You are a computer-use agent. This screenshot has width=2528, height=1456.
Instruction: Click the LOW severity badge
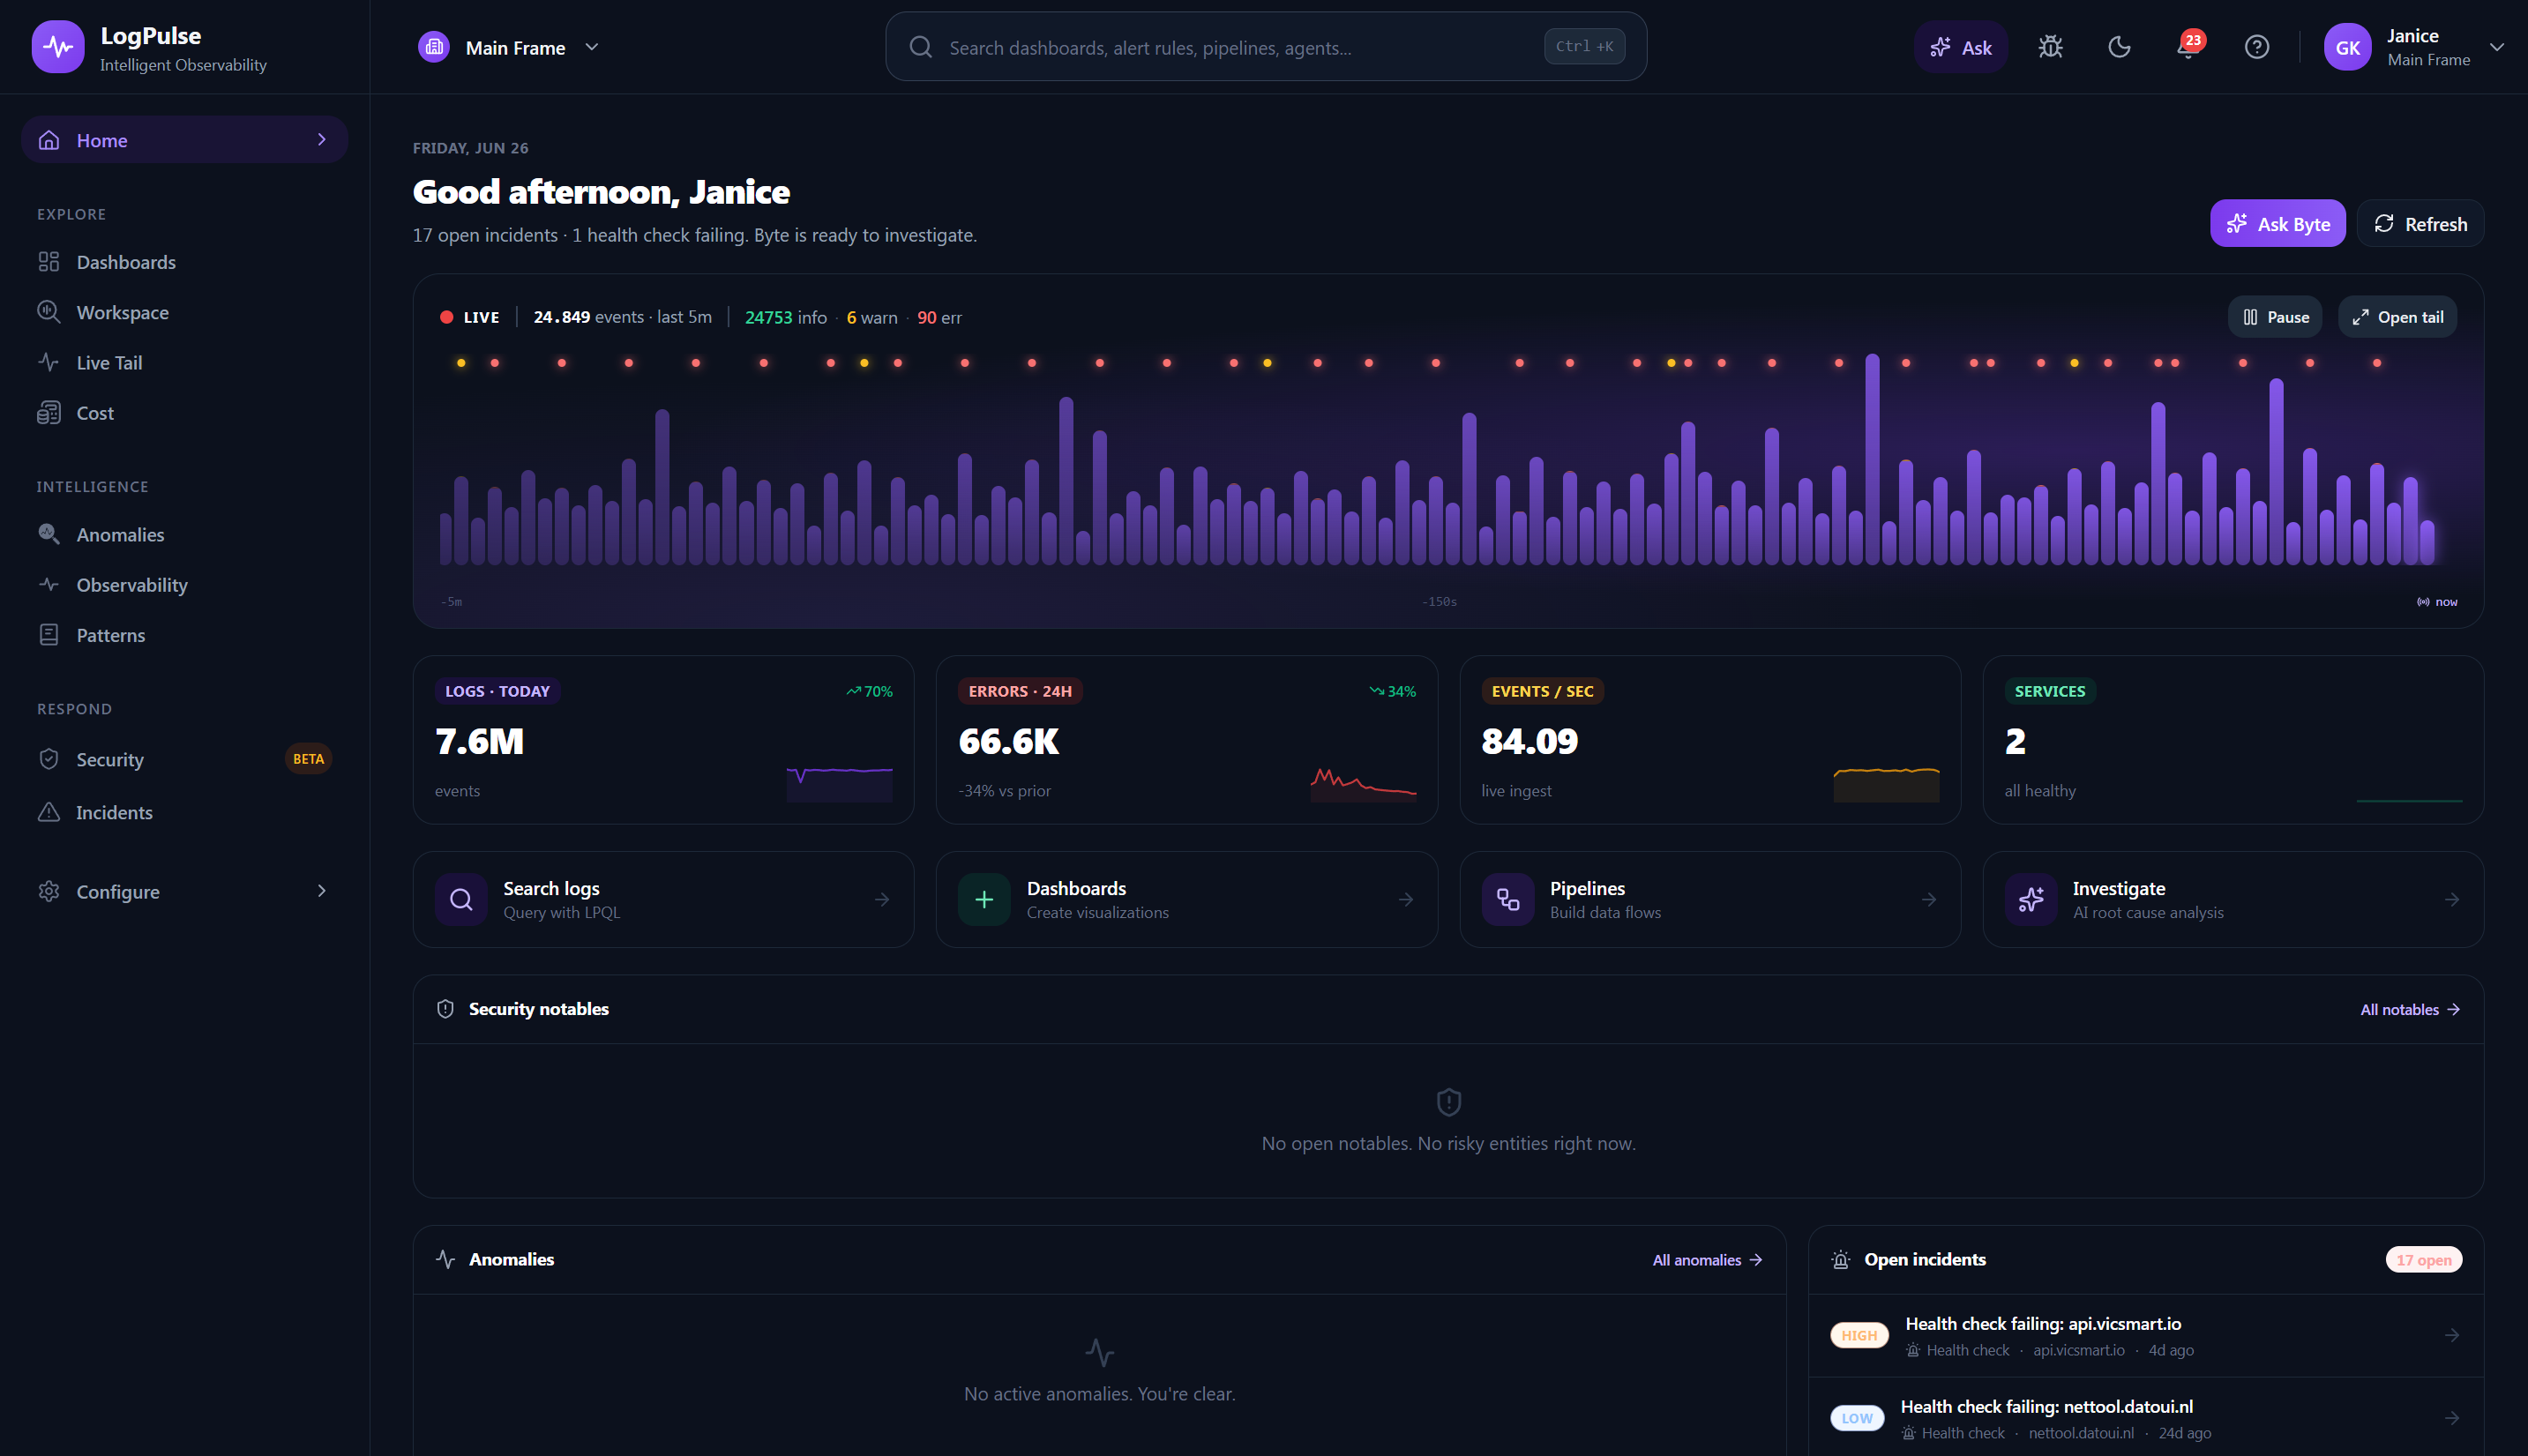pos(1857,1418)
